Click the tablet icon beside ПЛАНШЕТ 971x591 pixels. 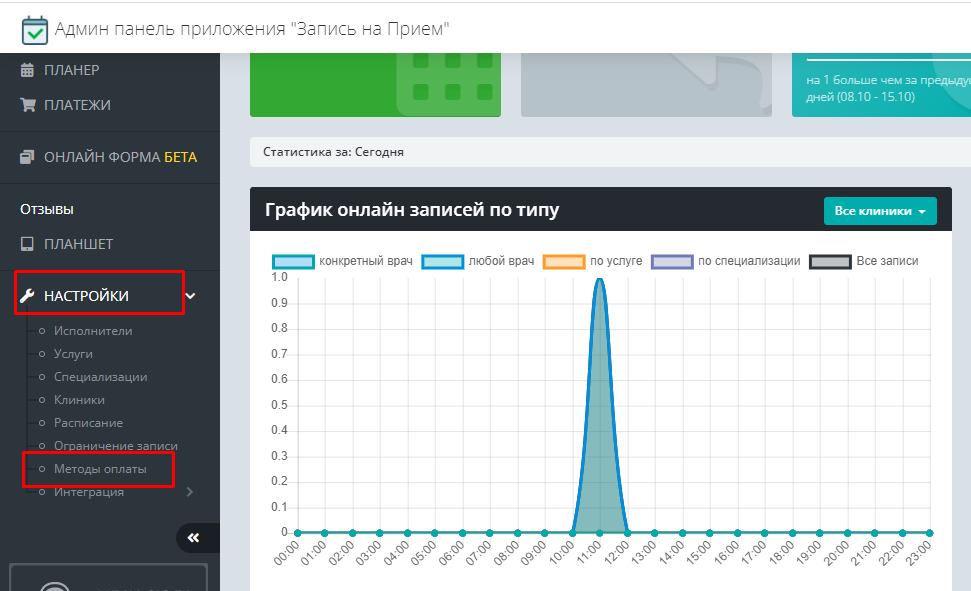(x=28, y=244)
